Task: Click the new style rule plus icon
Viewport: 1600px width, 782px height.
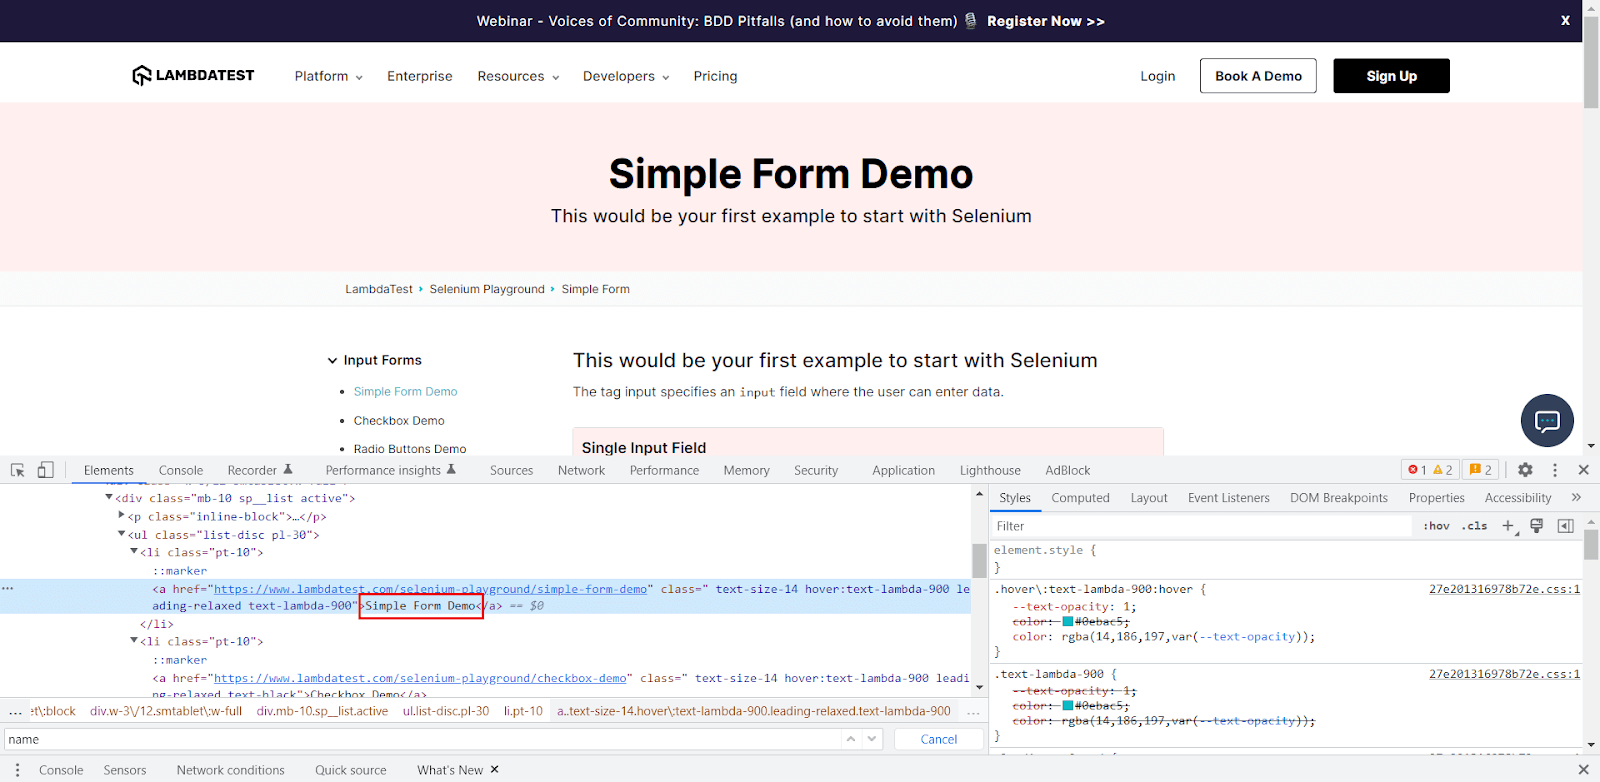Action: pos(1509,526)
